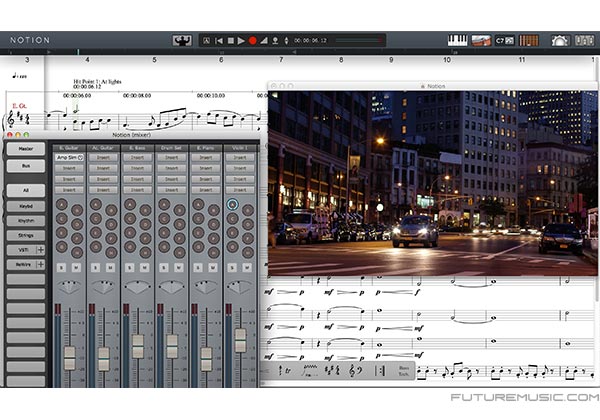The width and height of the screenshot is (600, 420).
Task: Open the orange drum pad icon
Action: [528, 40]
